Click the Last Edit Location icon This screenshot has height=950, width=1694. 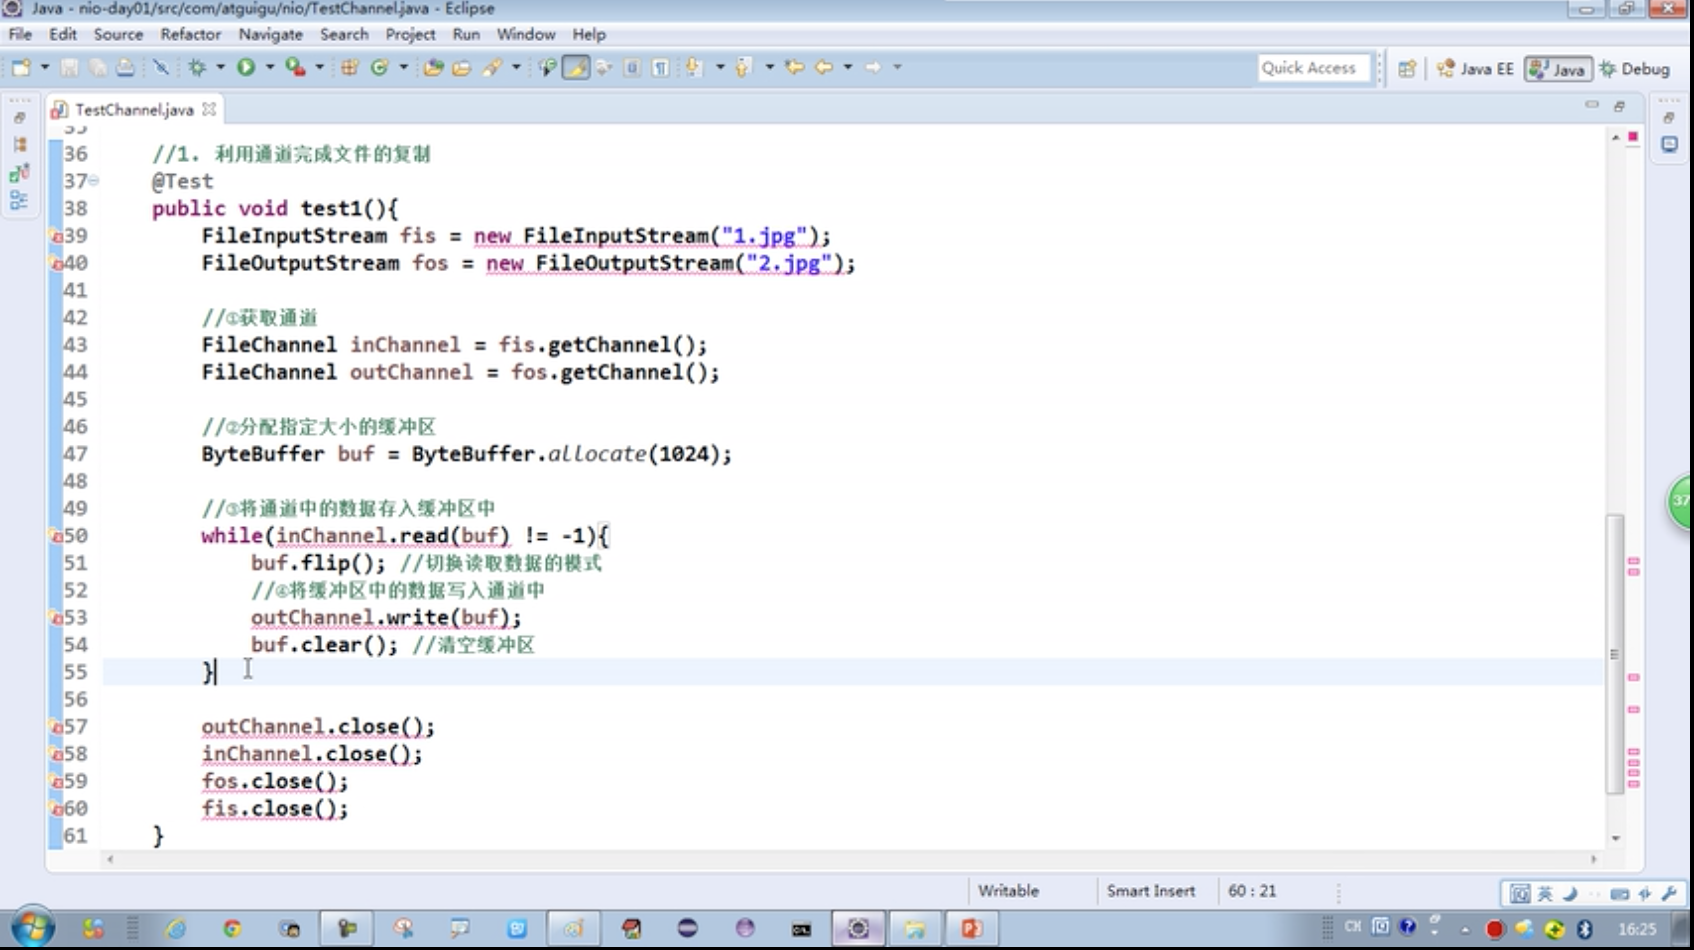[x=794, y=67]
